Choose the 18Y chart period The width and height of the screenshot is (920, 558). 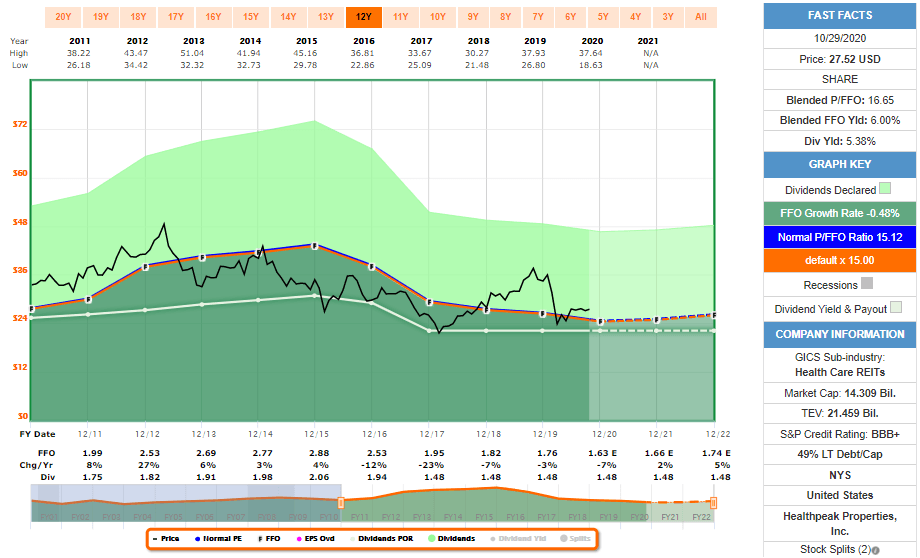pyautogui.click(x=138, y=17)
